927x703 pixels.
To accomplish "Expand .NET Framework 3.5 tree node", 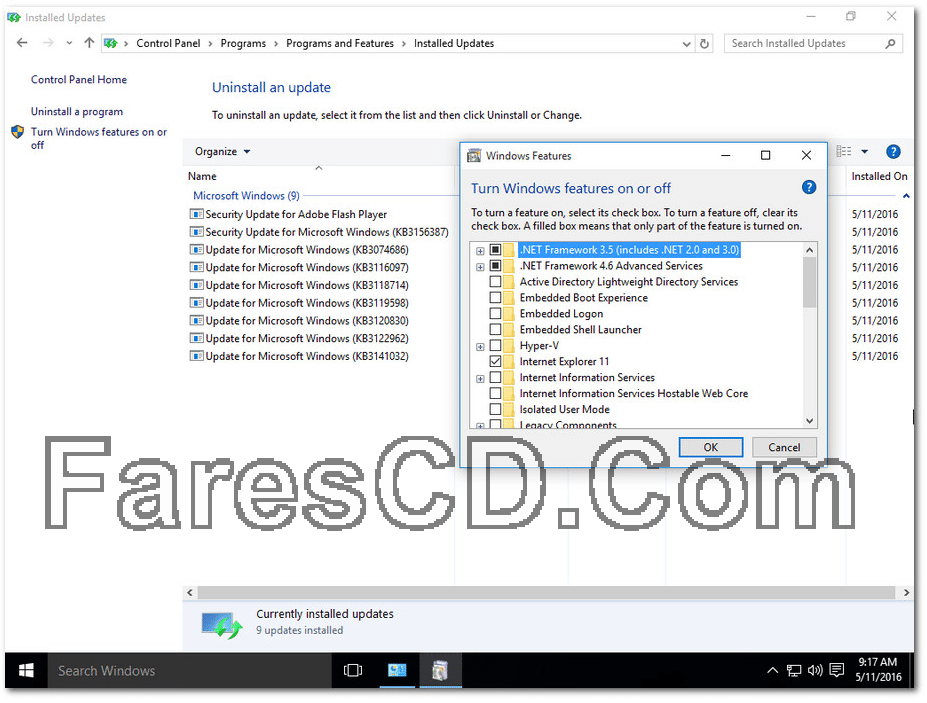I will [480, 251].
